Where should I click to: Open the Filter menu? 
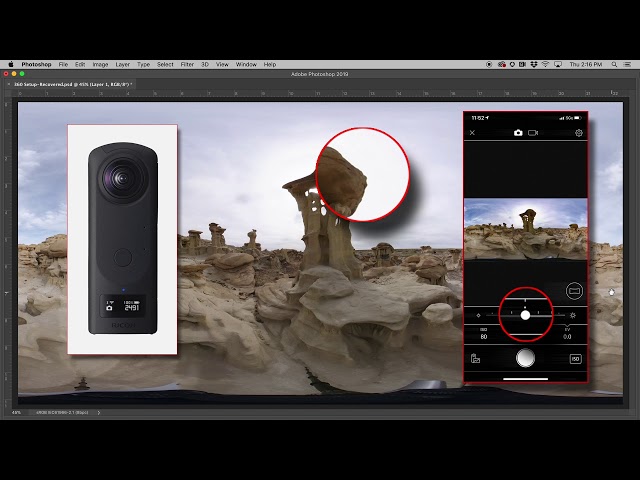(x=187, y=64)
